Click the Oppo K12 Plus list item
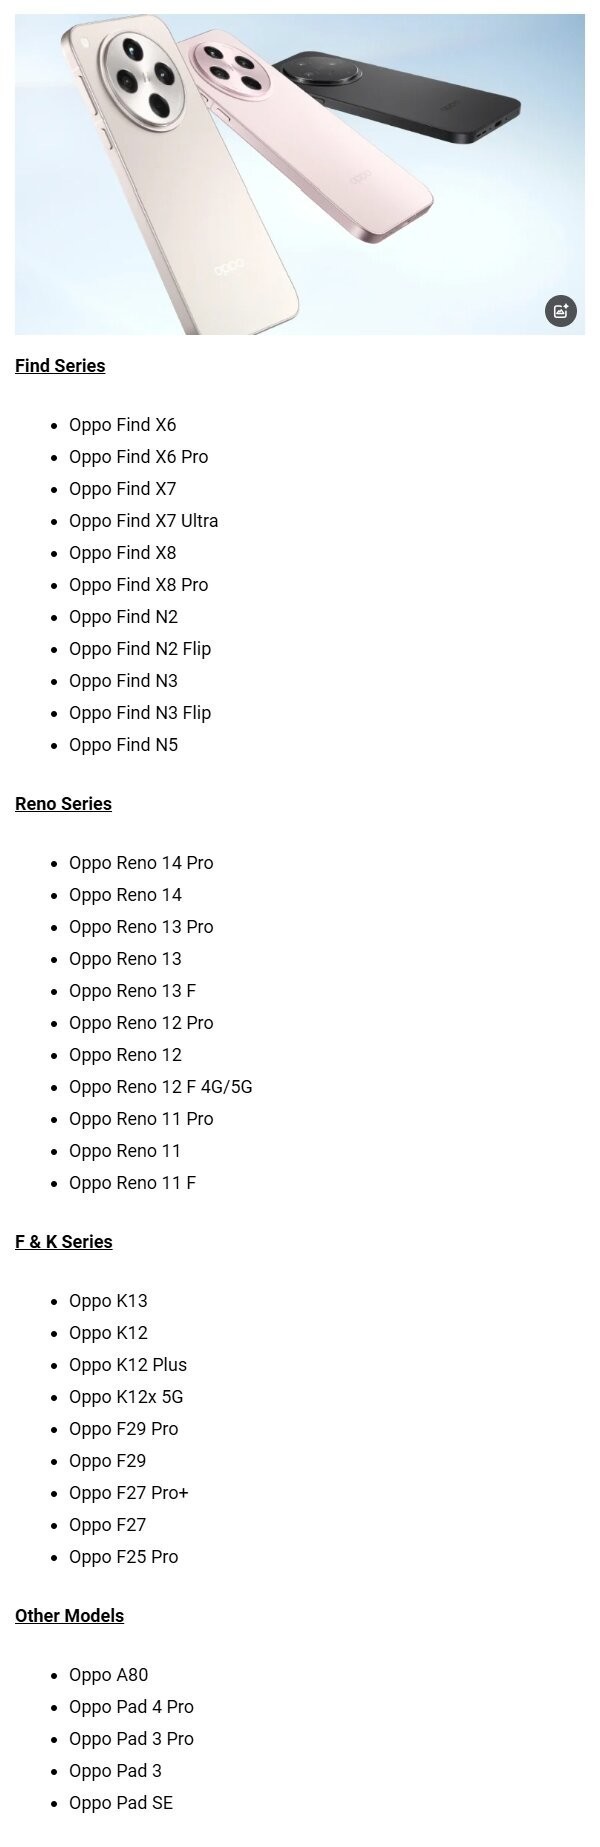This screenshot has height=1847, width=600. pyautogui.click(x=128, y=1365)
